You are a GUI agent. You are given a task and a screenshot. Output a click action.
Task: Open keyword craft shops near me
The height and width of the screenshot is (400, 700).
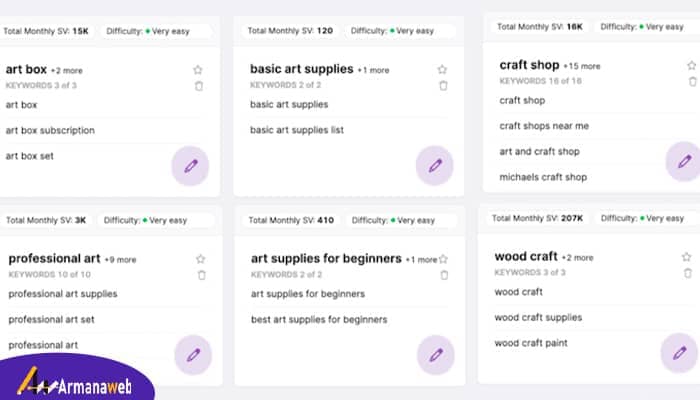point(544,126)
